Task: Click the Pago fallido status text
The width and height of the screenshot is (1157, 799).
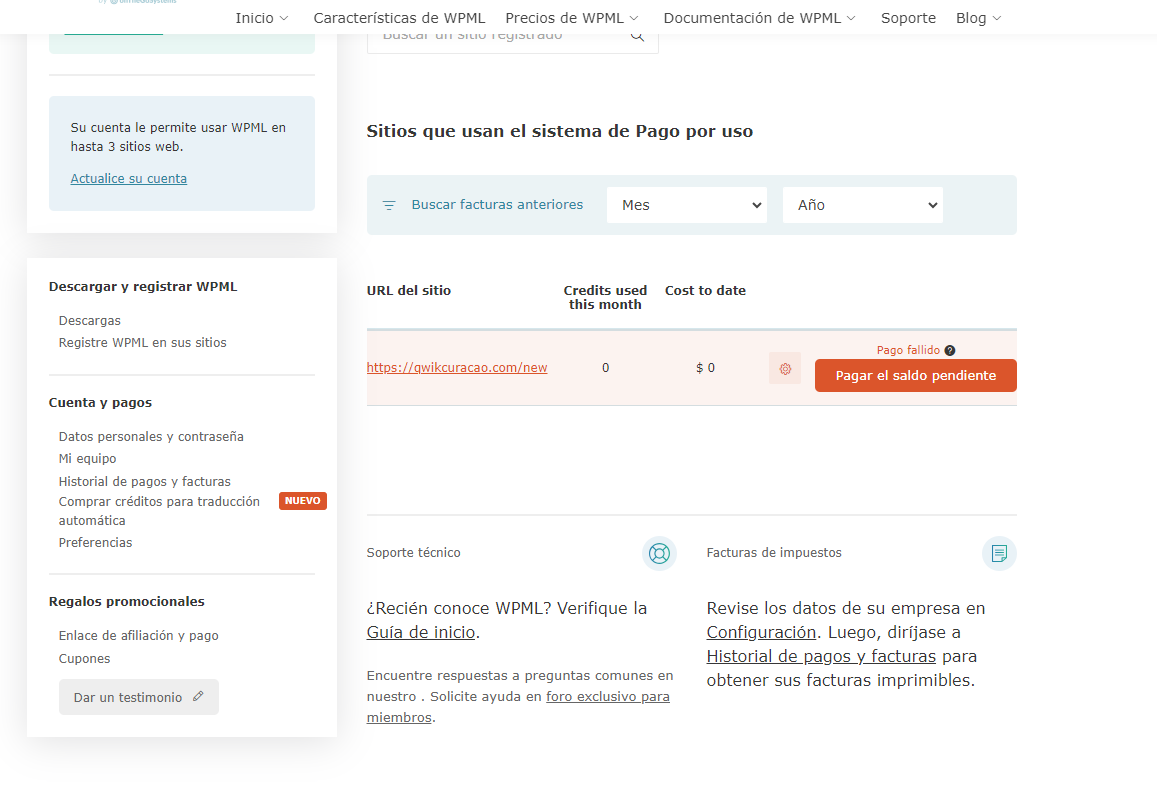Action: (x=908, y=350)
